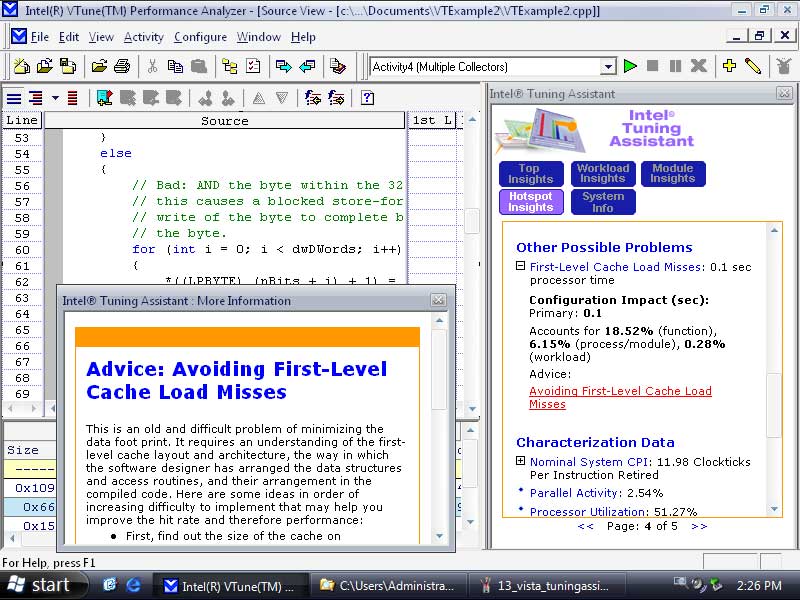800x600 pixels.
Task: Click the Paste clipboard icon
Action: tap(198, 66)
